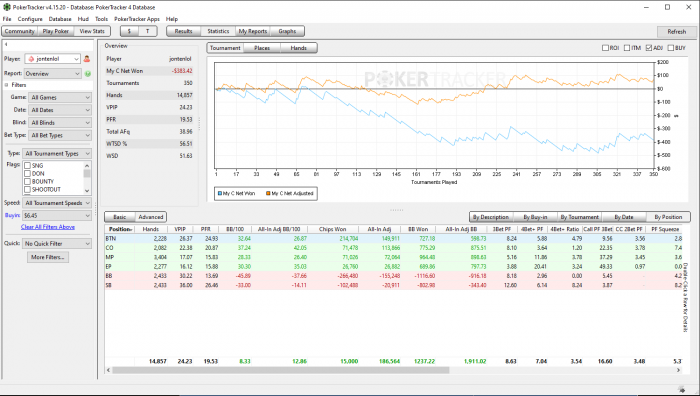Group results By Date

[624, 217]
